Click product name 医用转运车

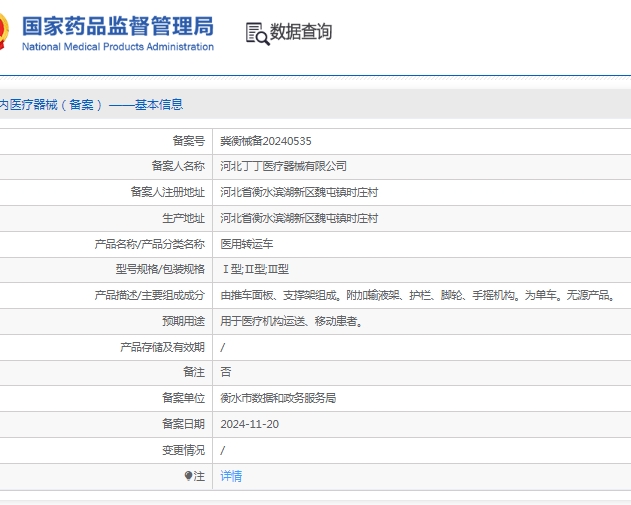[247, 244]
